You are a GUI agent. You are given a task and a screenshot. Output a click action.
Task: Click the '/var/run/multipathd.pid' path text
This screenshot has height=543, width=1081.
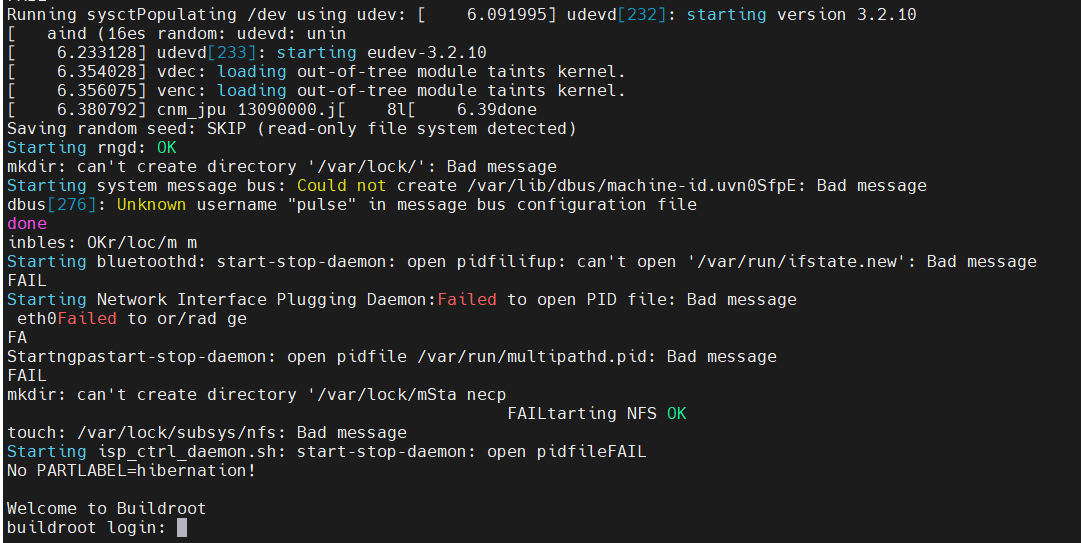pyautogui.click(x=532, y=357)
